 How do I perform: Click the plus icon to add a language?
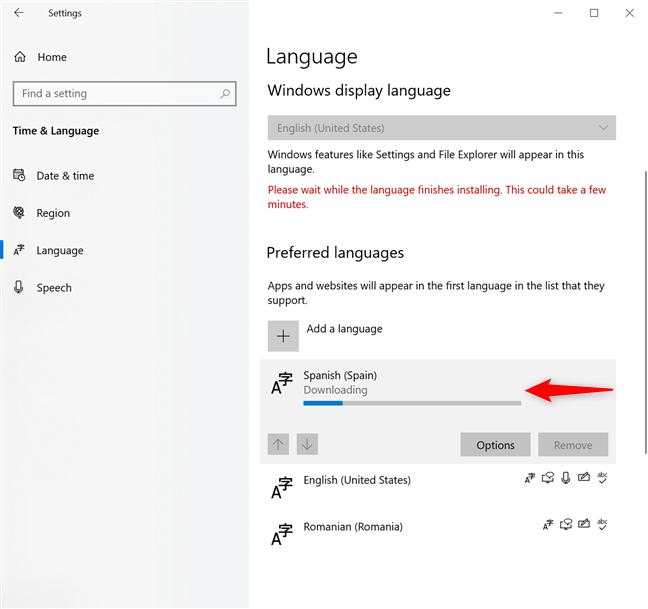coord(283,336)
